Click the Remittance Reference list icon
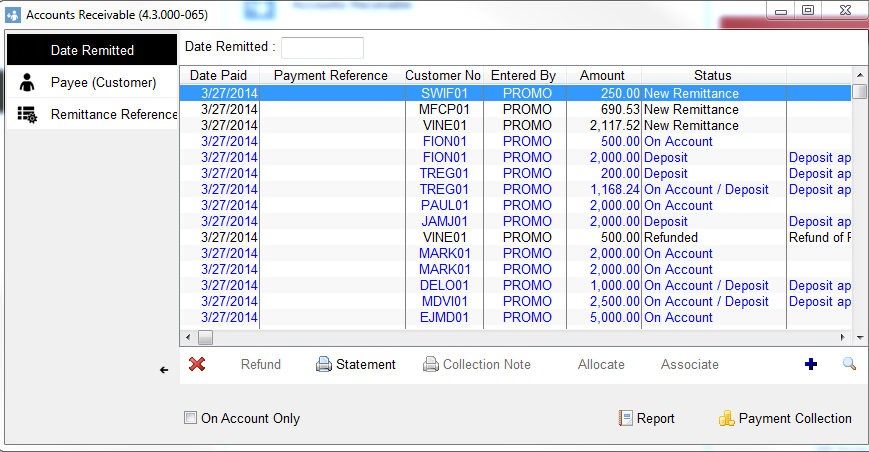This screenshot has width=869, height=452. click(x=27, y=114)
